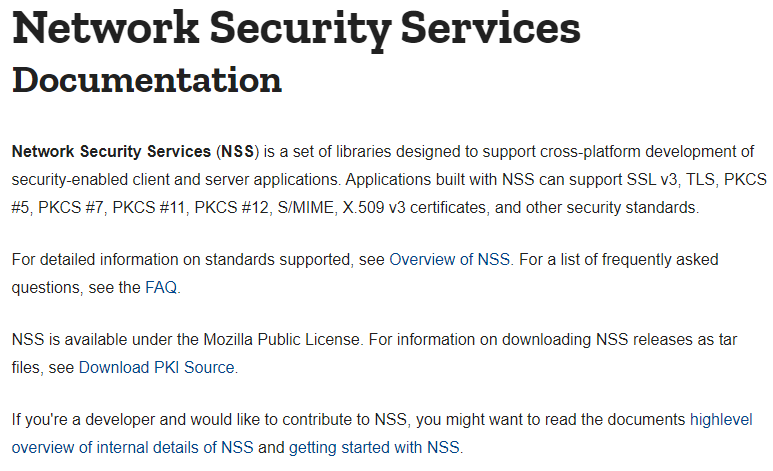The width and height of the screenshot is (773, 471).
Task: Click the bold NSS abbreviation in parentheses
Action: [238, 151]
